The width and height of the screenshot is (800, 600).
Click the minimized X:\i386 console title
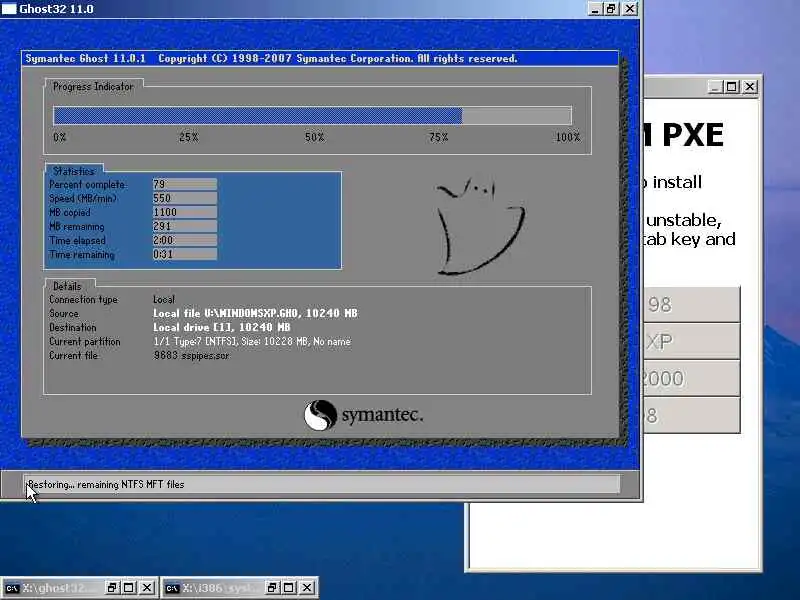[x=221, y=588]
